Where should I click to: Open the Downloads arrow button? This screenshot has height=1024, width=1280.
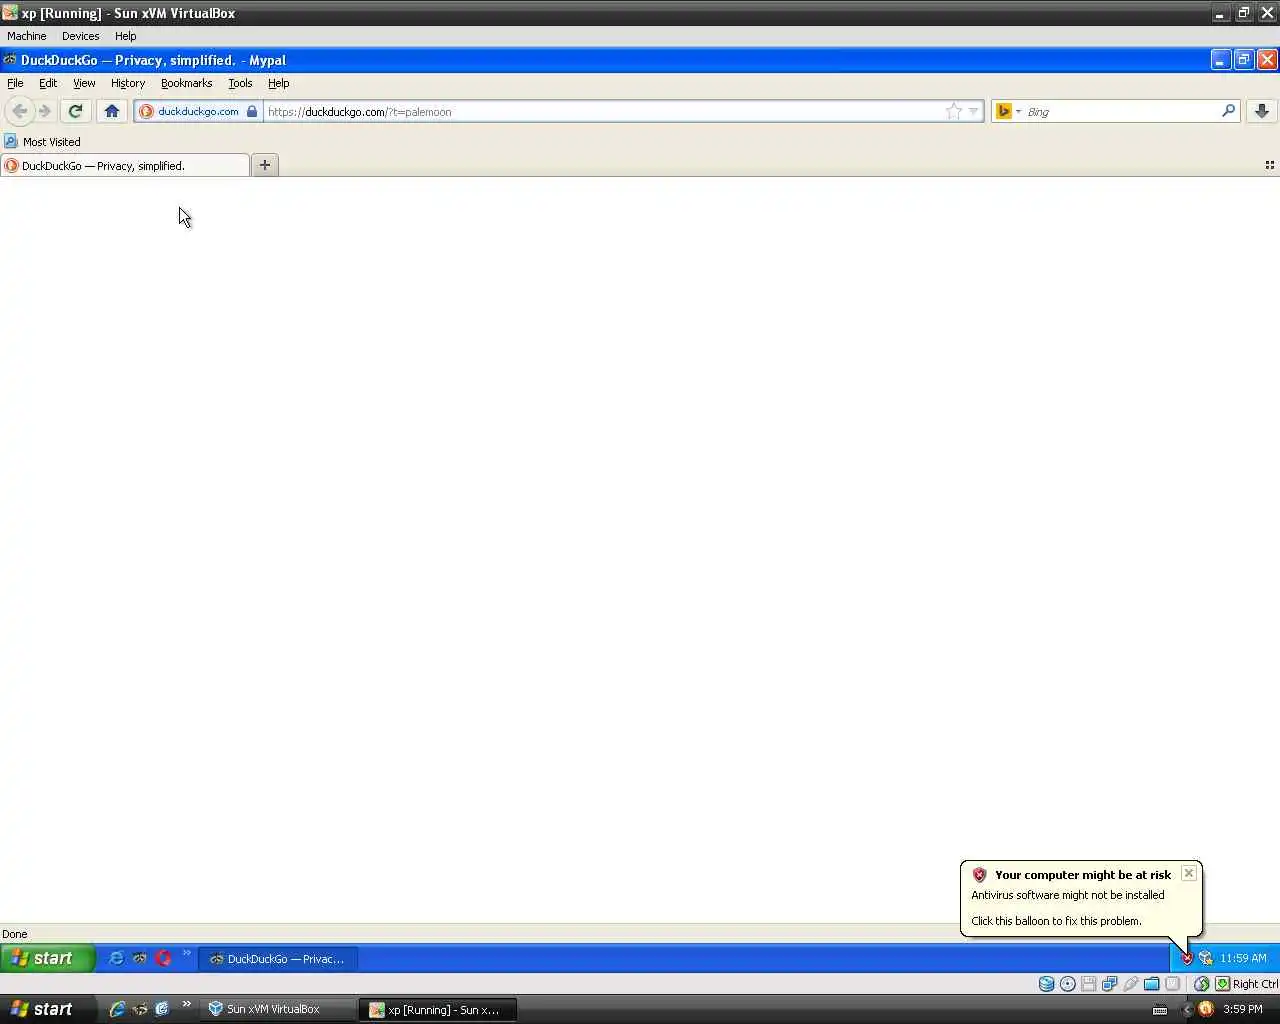click(1262, 111)
